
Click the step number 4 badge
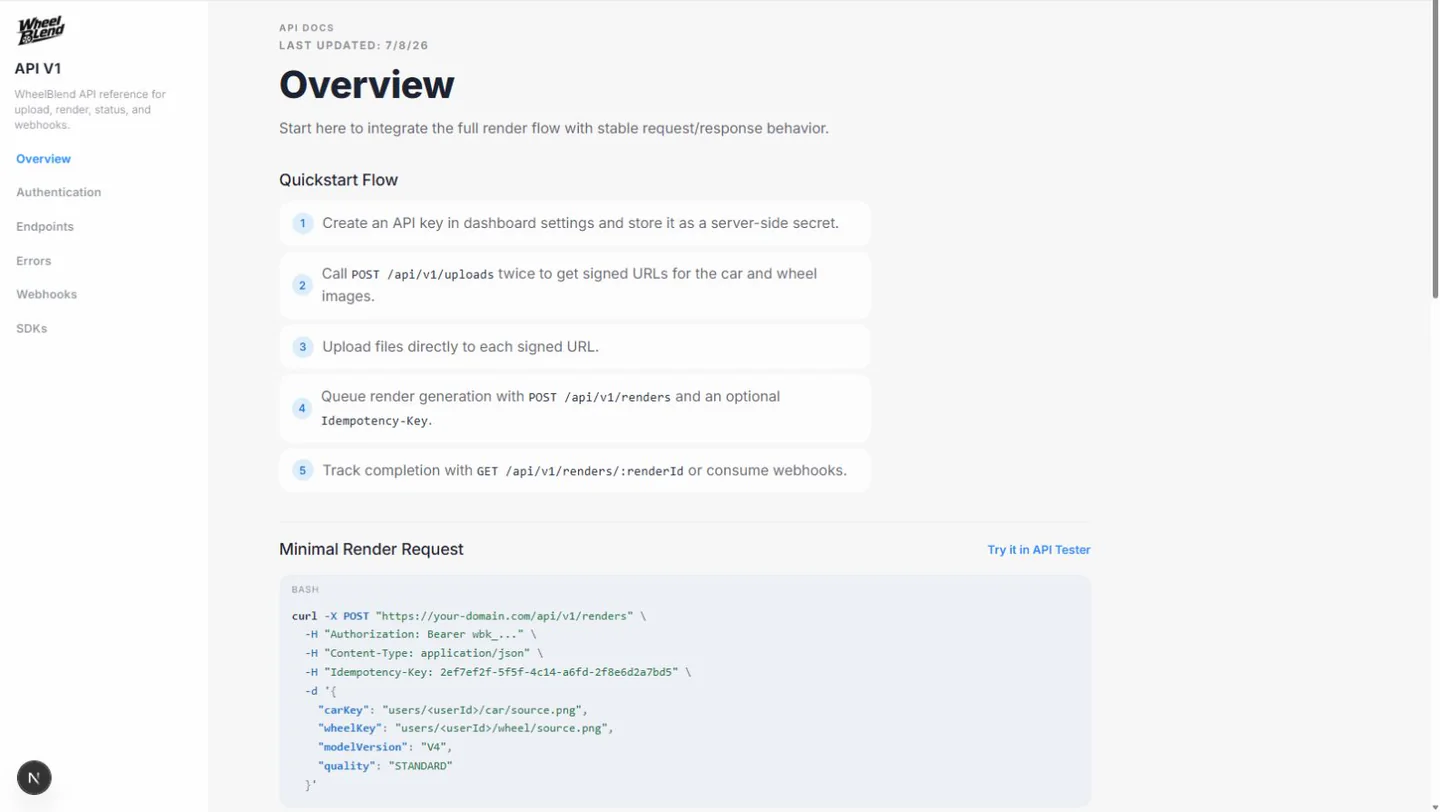(302, 408)
